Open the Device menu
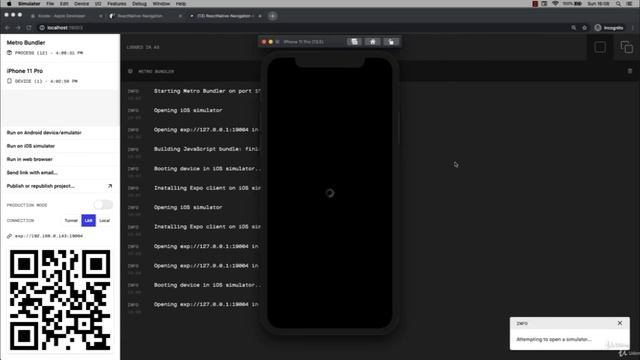The image size is (640, 360). point(81,4)
